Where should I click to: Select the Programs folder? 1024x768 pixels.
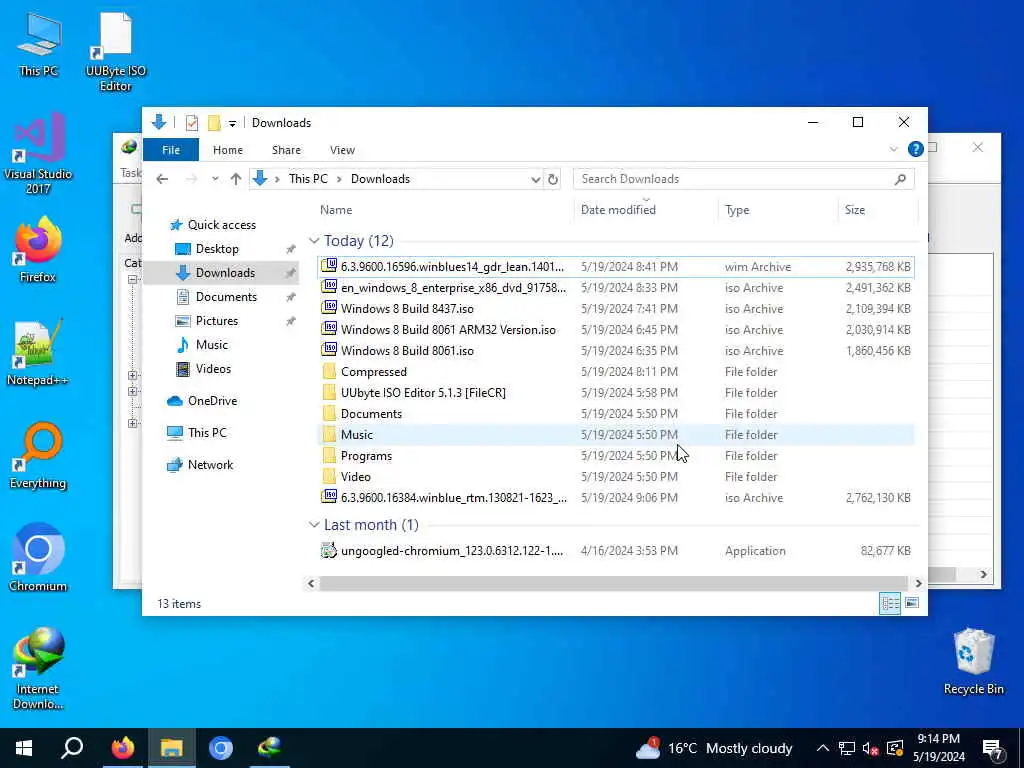pos(615,456)
